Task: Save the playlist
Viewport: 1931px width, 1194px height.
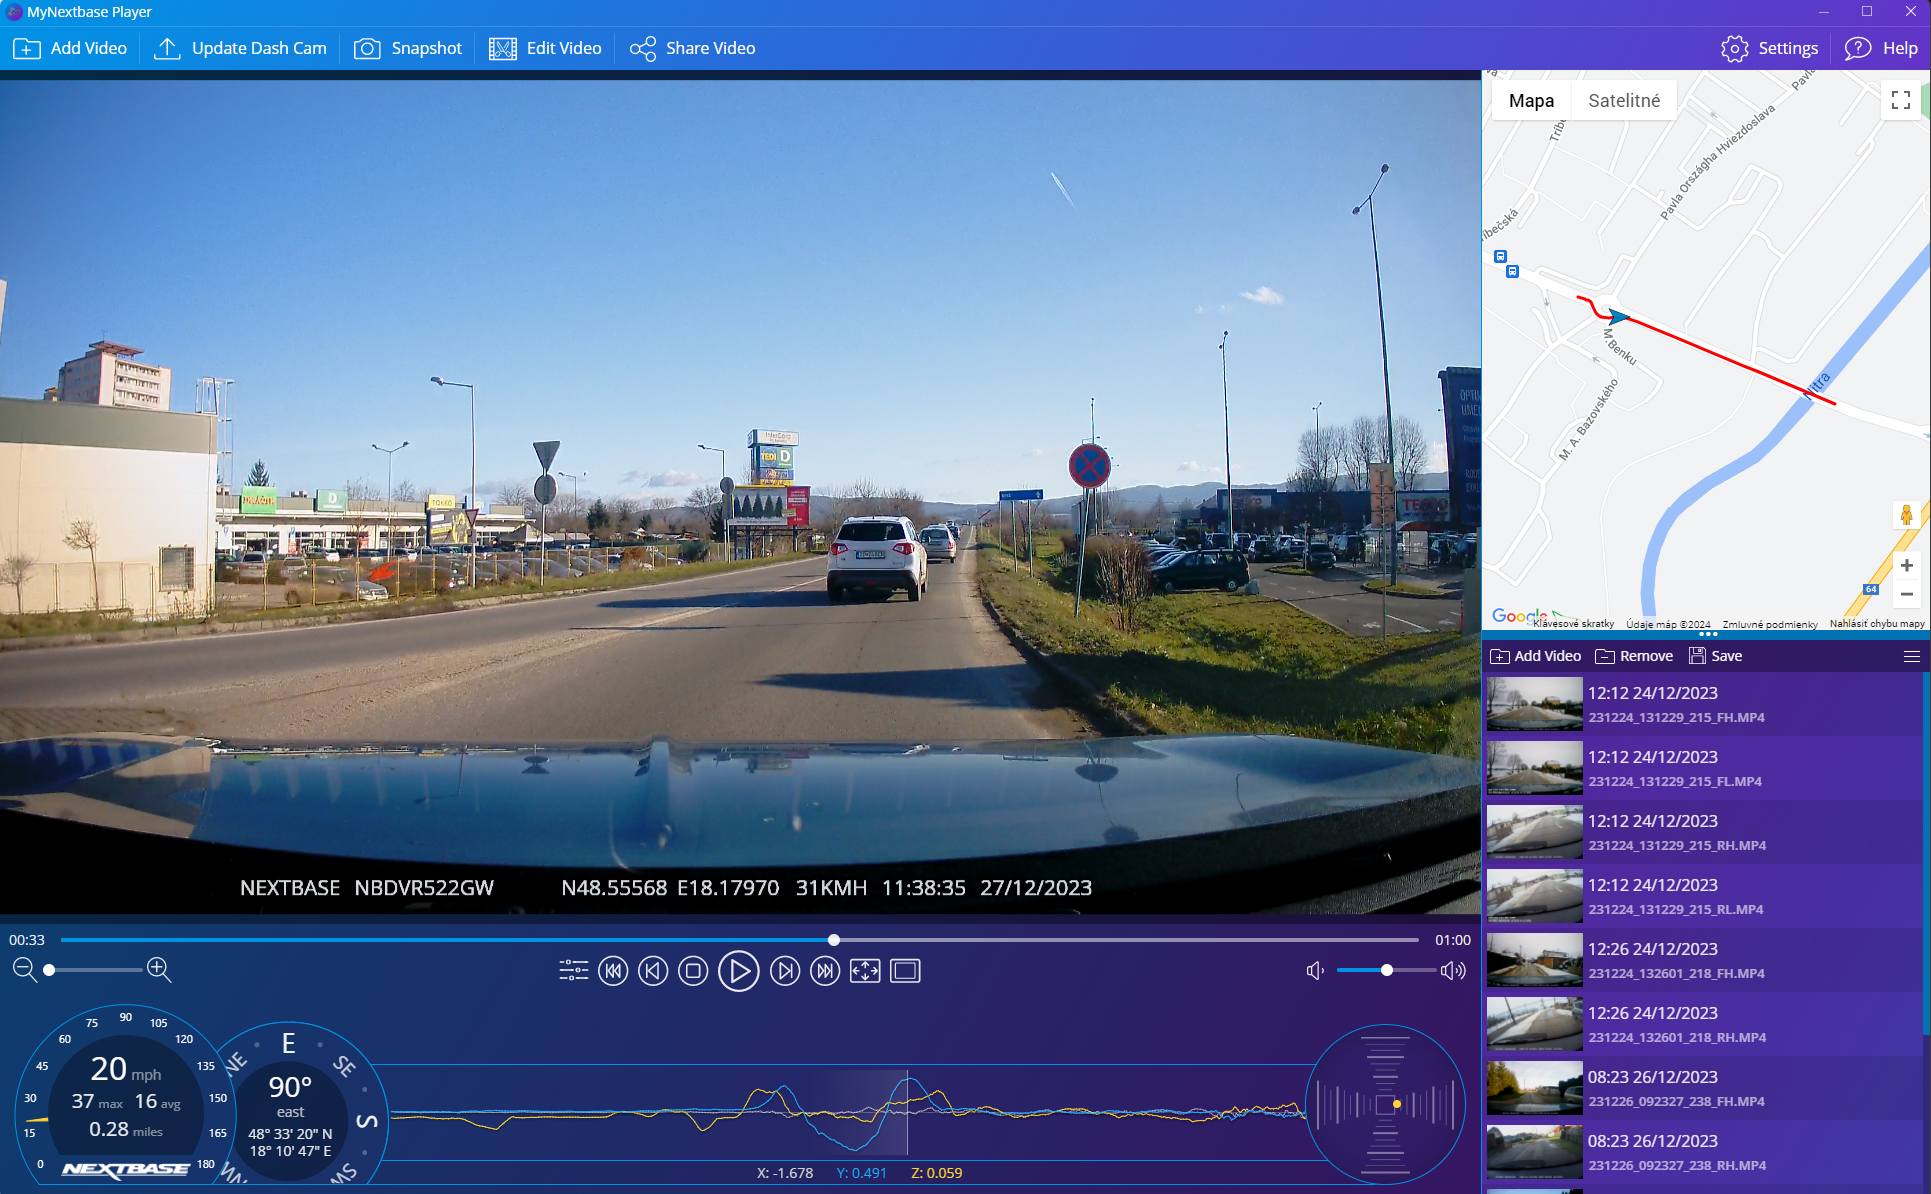Action: pyautogui.click(x=1715, y=656)
